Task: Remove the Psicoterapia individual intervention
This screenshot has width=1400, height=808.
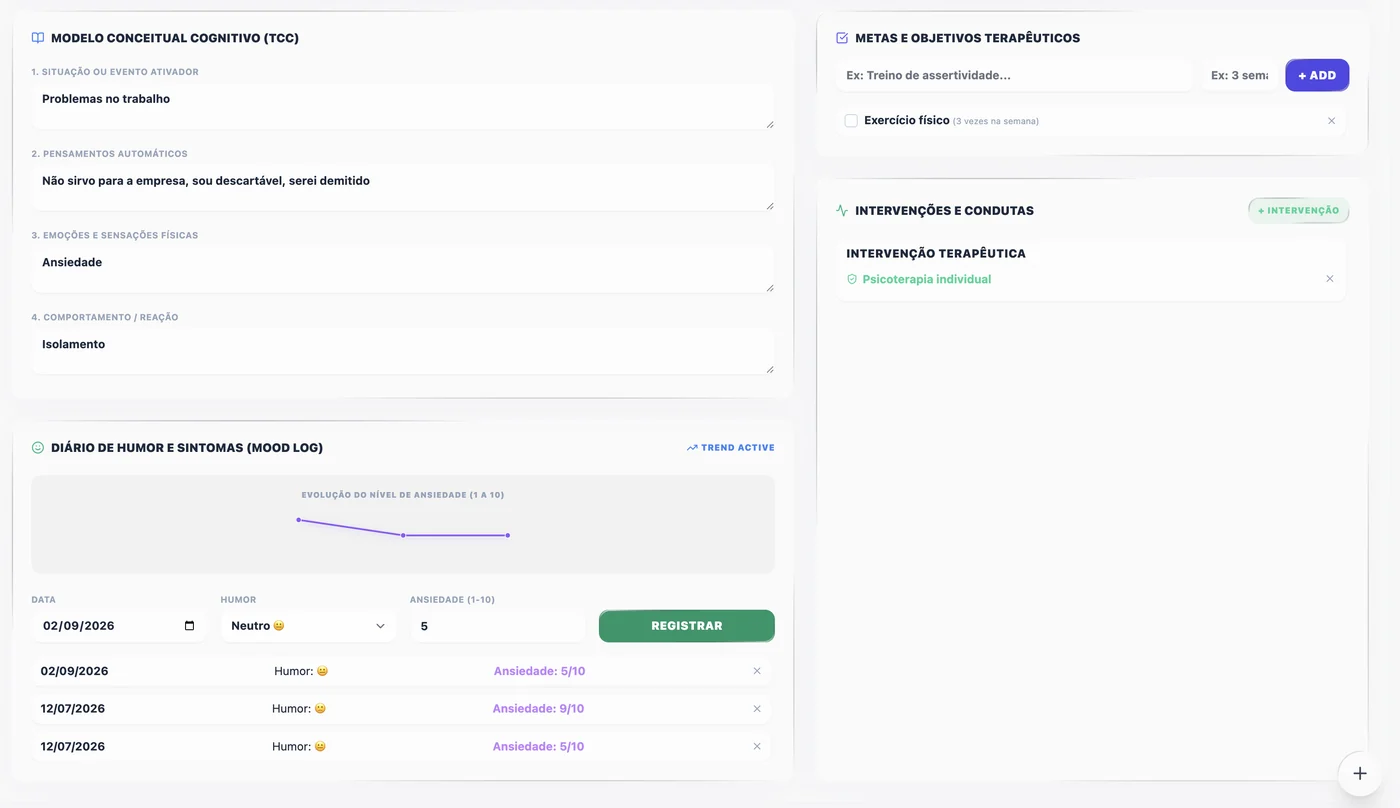Action: (1330, 279)
